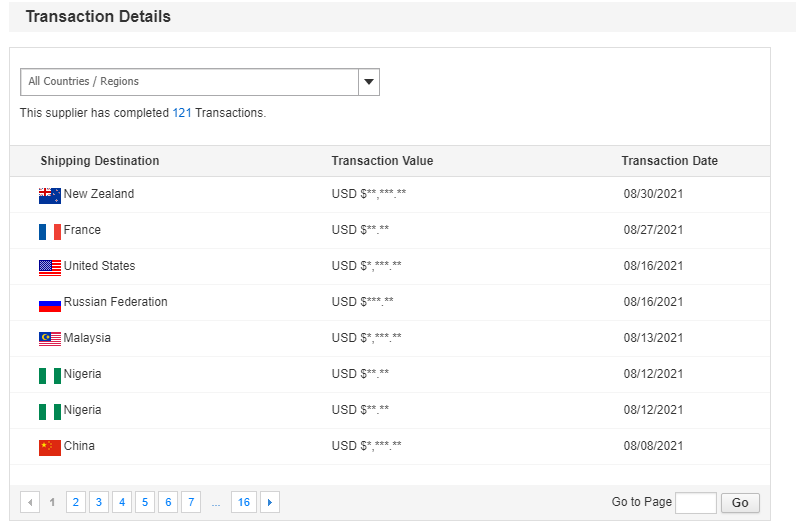Click the previous page left arrow
Image resolution: width=796 pixels, height=532 pixels.
[x=30, y=502]
